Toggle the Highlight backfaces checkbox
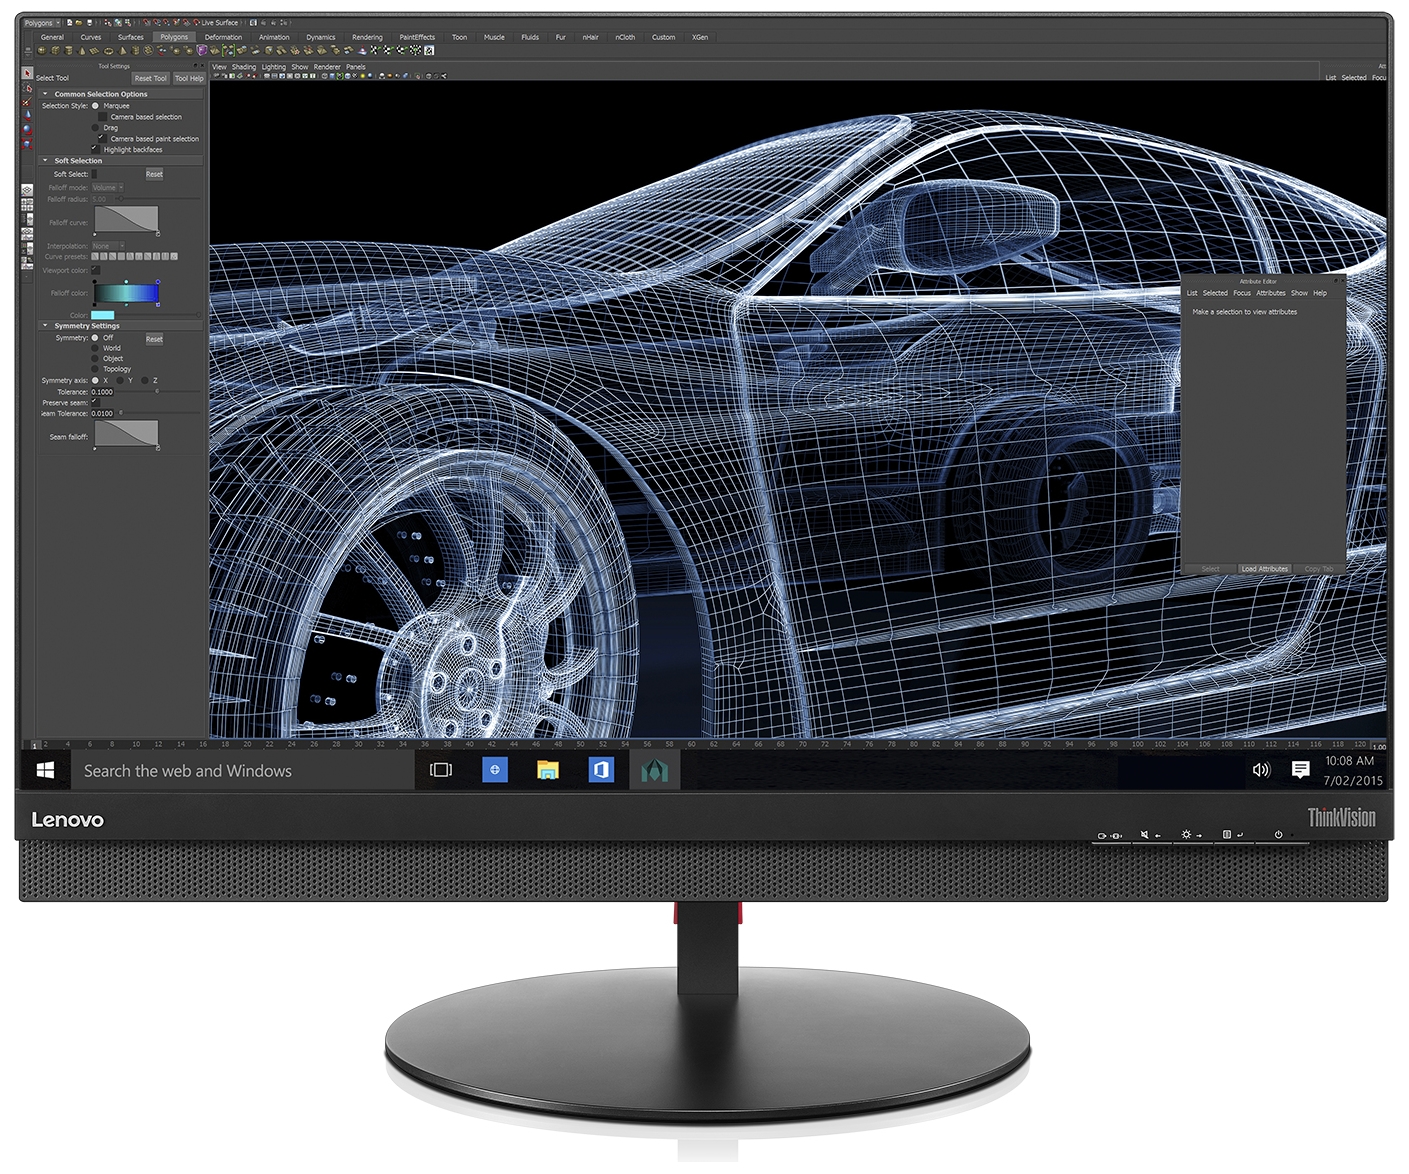The width and height of the screenshot is (1409, 1174). click(96, 149)
